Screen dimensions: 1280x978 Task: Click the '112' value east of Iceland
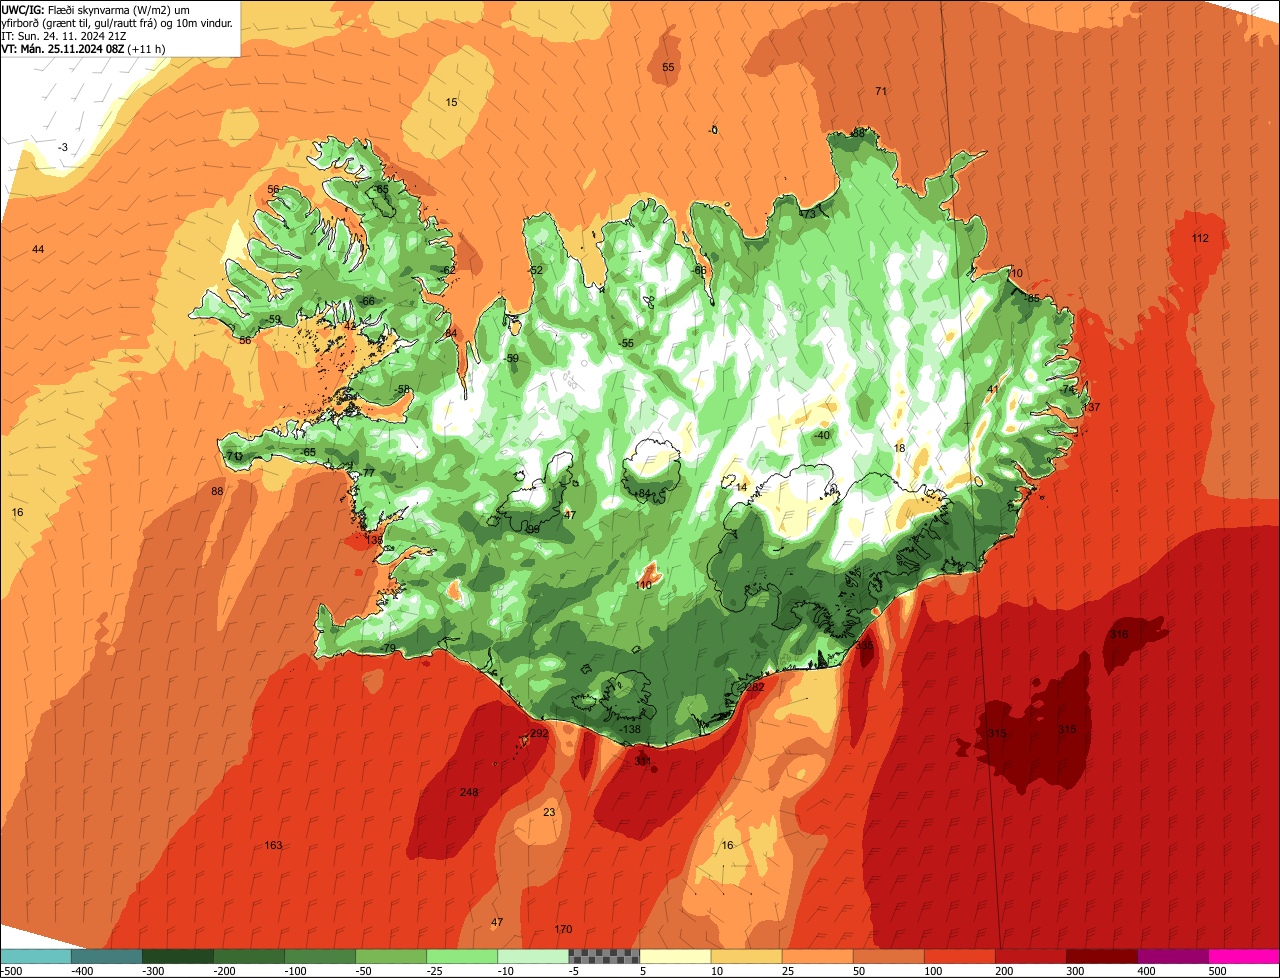click(x=1201, y=238)
